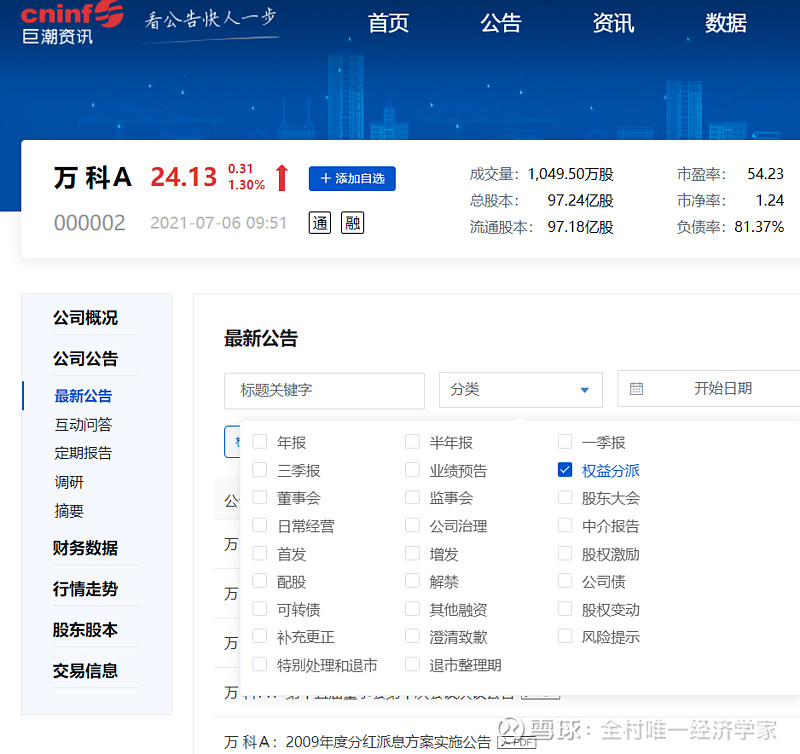This screenshot has height=754, width=800.
Task: Open the 公告 top navigation tab
Action: (501, 23)
